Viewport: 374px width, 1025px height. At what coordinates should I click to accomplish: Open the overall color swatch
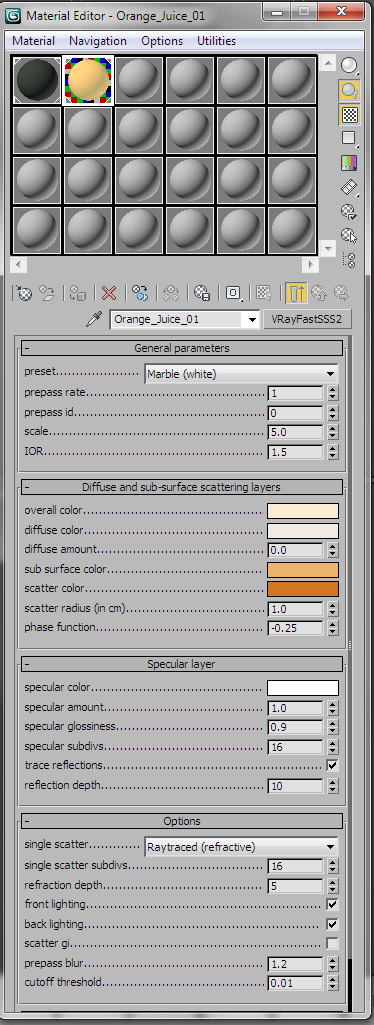click(303, 511)
